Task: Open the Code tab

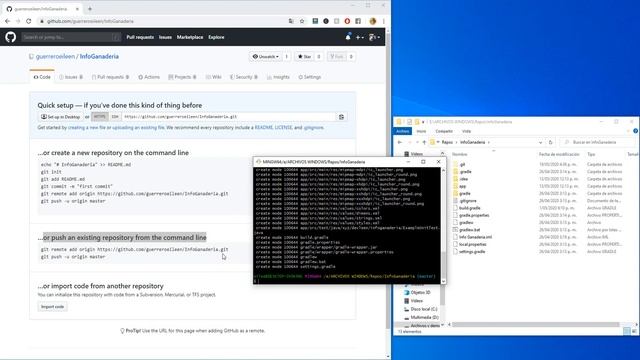Action: pyautogui.click(x=42, y=77)
